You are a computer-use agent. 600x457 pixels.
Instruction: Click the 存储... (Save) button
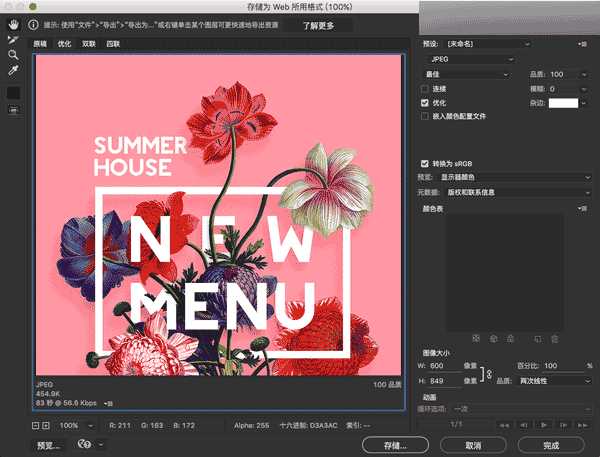[397, 444]
